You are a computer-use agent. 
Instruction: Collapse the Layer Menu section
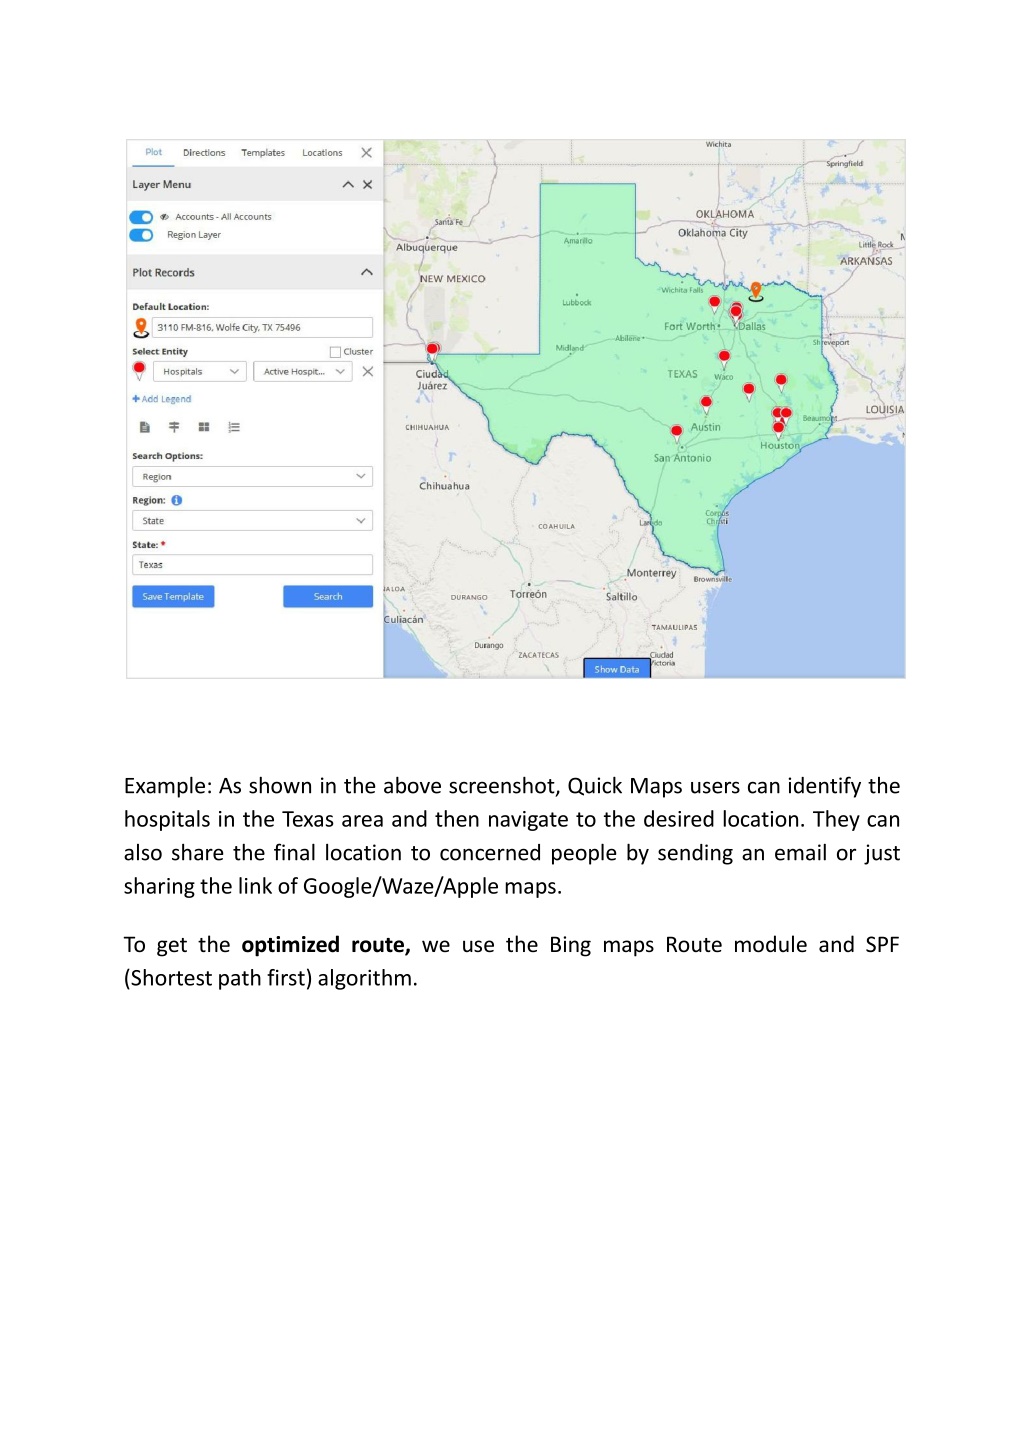click(348, 185)
